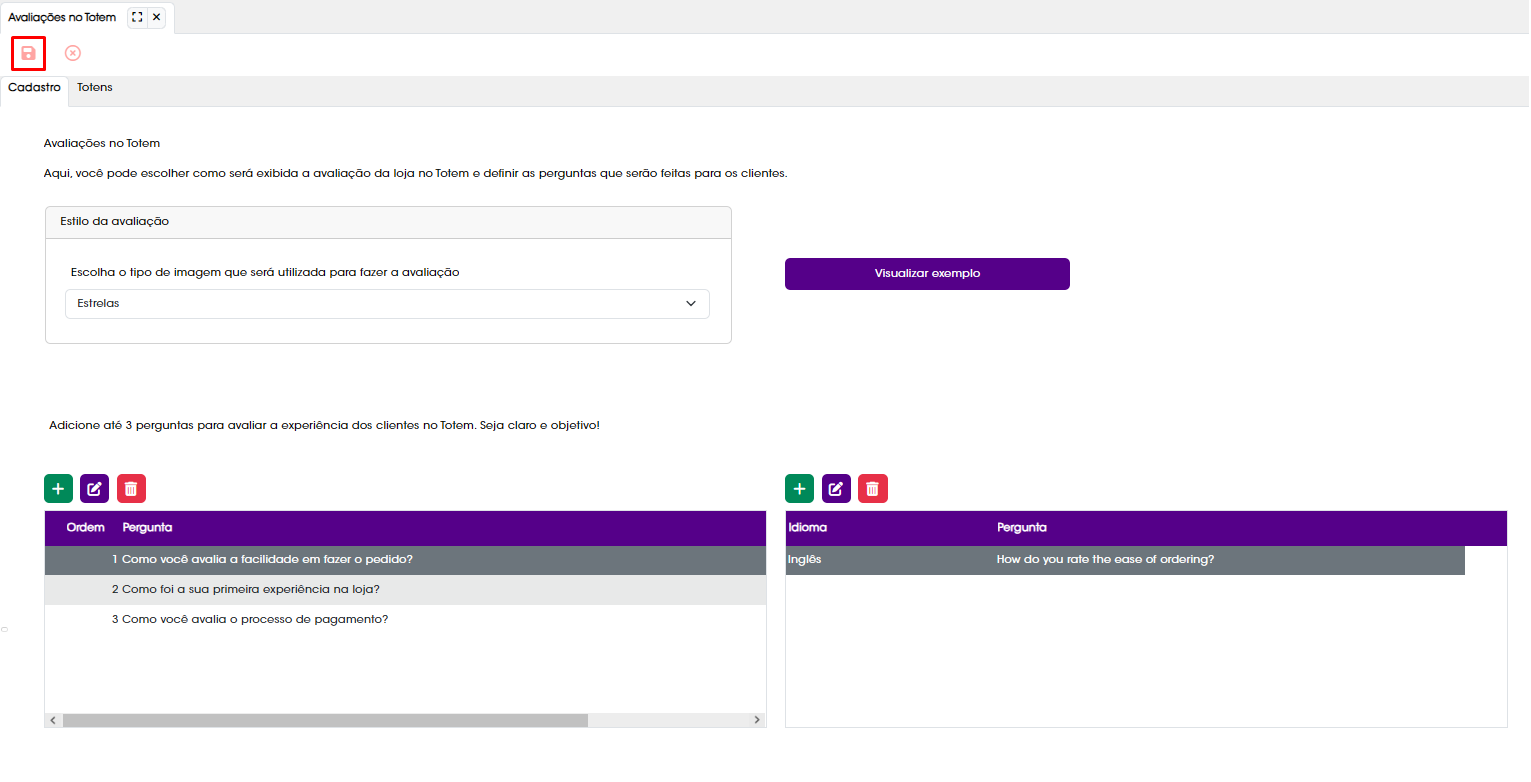The width and height of the screenshot is (1531, 782).
Task: Select row 'Como você avalia a facilidade em fazer o pedido?'
Action: click(x=405, y=560)
